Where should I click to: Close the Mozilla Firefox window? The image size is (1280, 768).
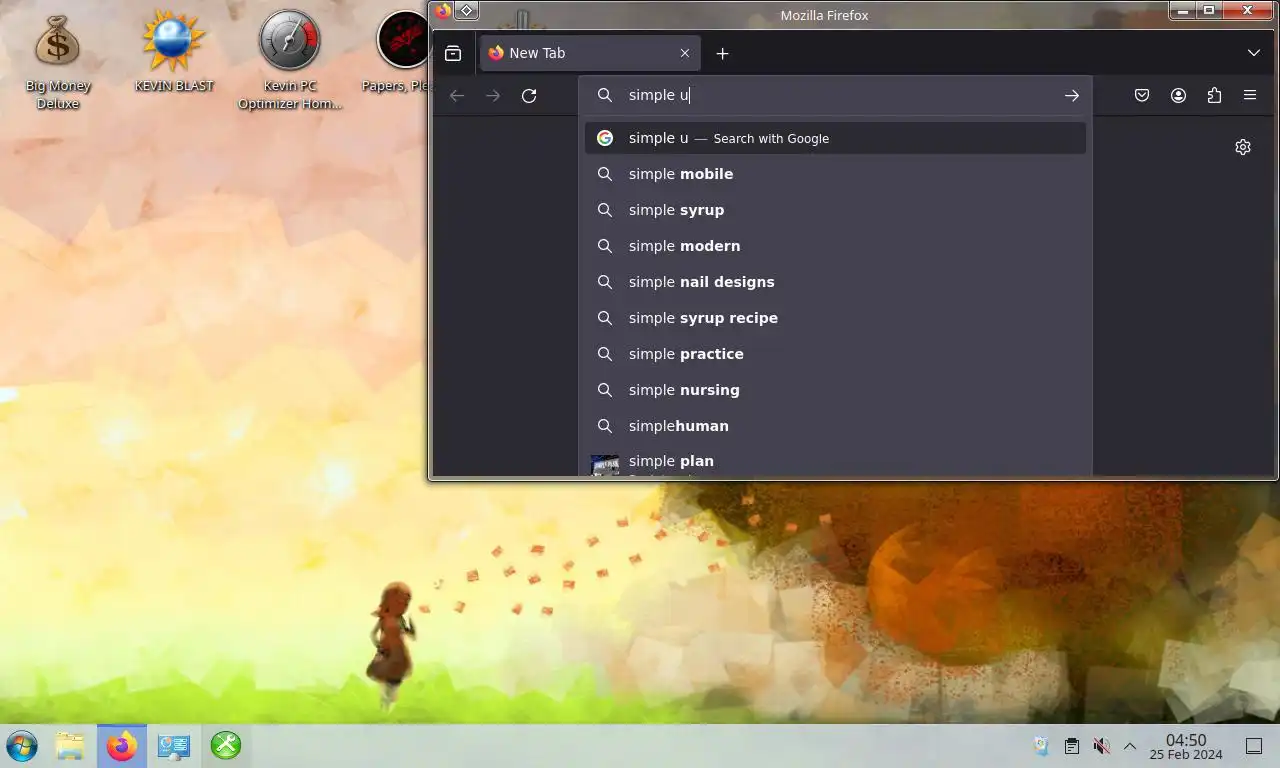pyautogui.click(x=1248, y=10)
